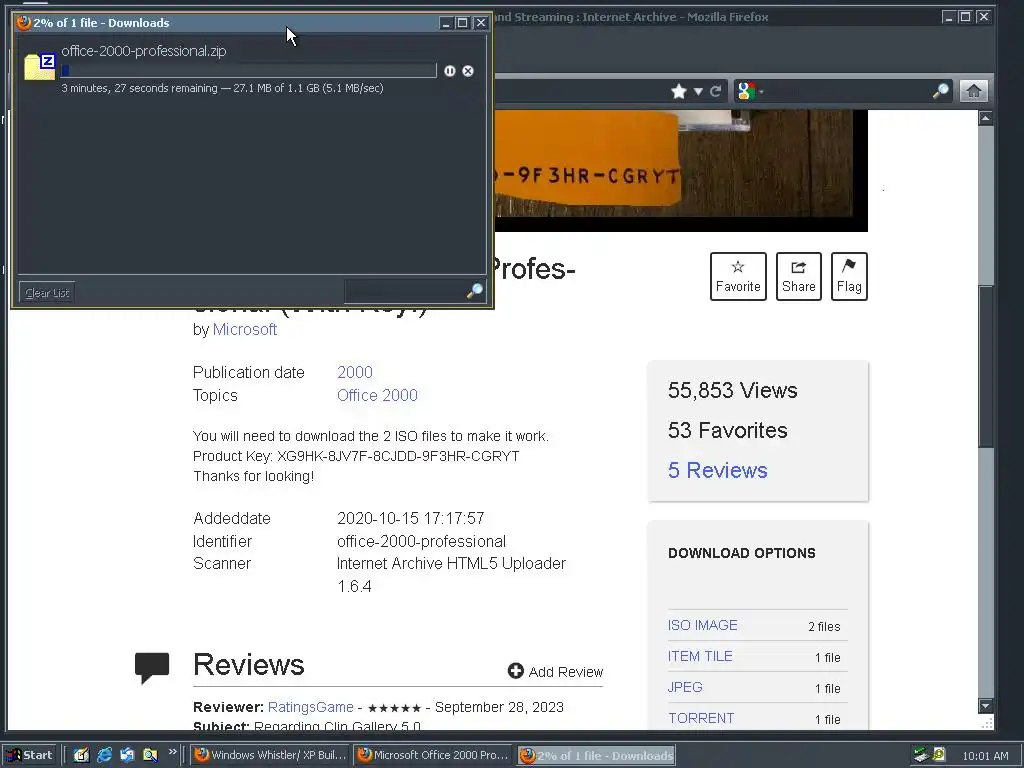Click the product key photo thumbnail

(681, 170)
